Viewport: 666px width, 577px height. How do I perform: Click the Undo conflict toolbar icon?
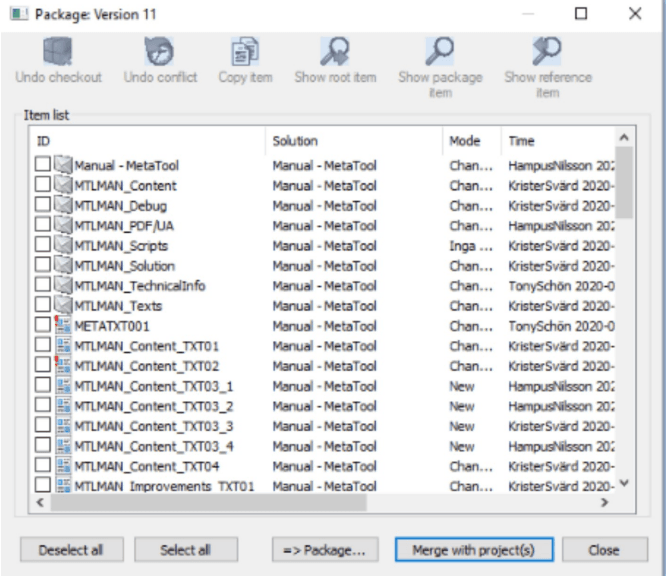pos(160,51)
